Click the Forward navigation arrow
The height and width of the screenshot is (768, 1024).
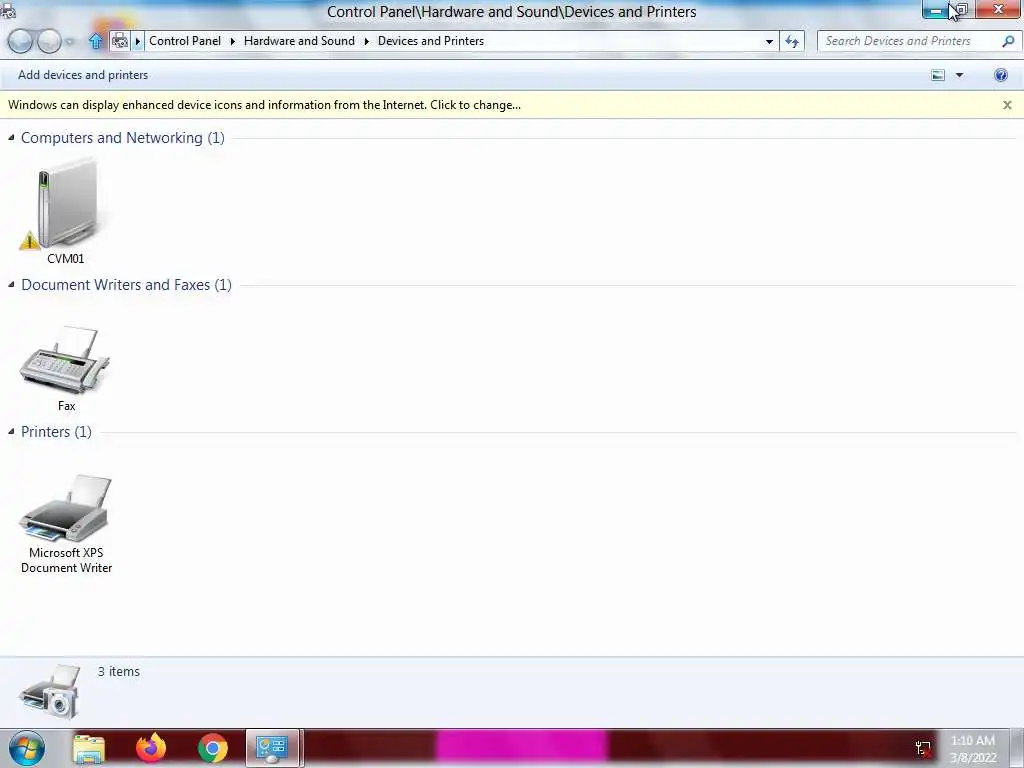[x=49, y=41]
